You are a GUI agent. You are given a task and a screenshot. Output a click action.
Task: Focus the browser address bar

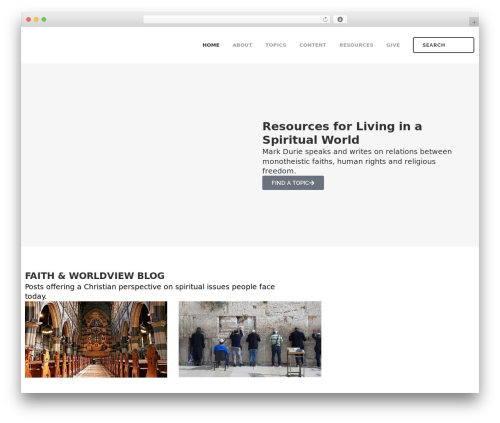(x=237, y=20)
